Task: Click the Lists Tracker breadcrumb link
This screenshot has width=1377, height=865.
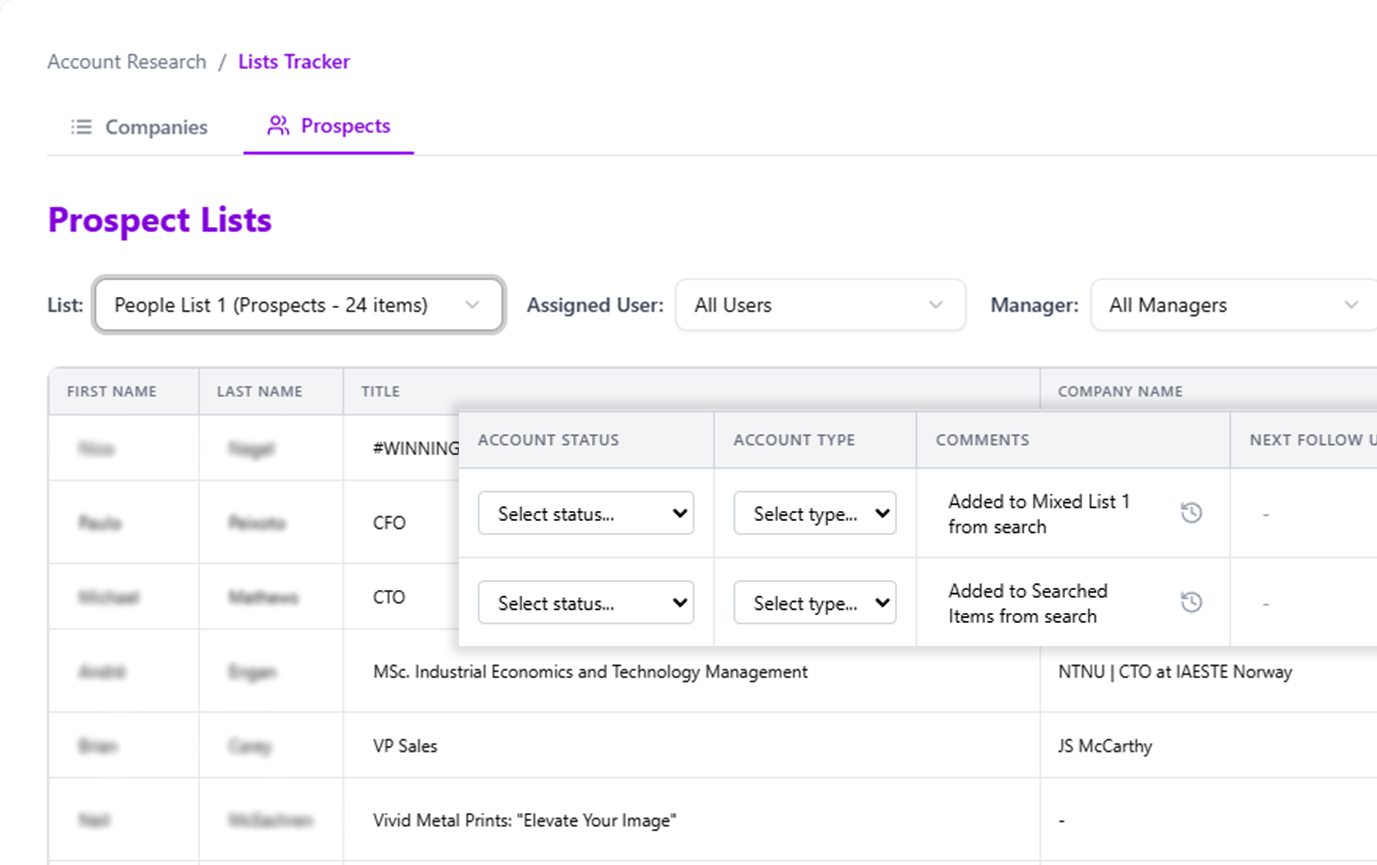Action: click(x=294, y=61)
